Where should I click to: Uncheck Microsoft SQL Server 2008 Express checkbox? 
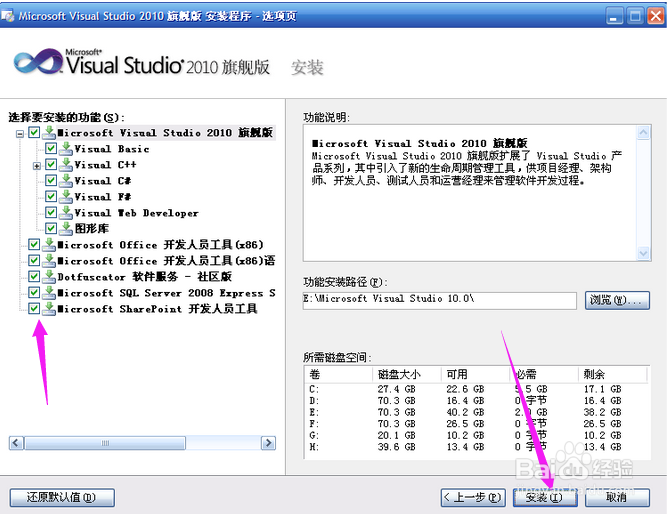[34, 293]
